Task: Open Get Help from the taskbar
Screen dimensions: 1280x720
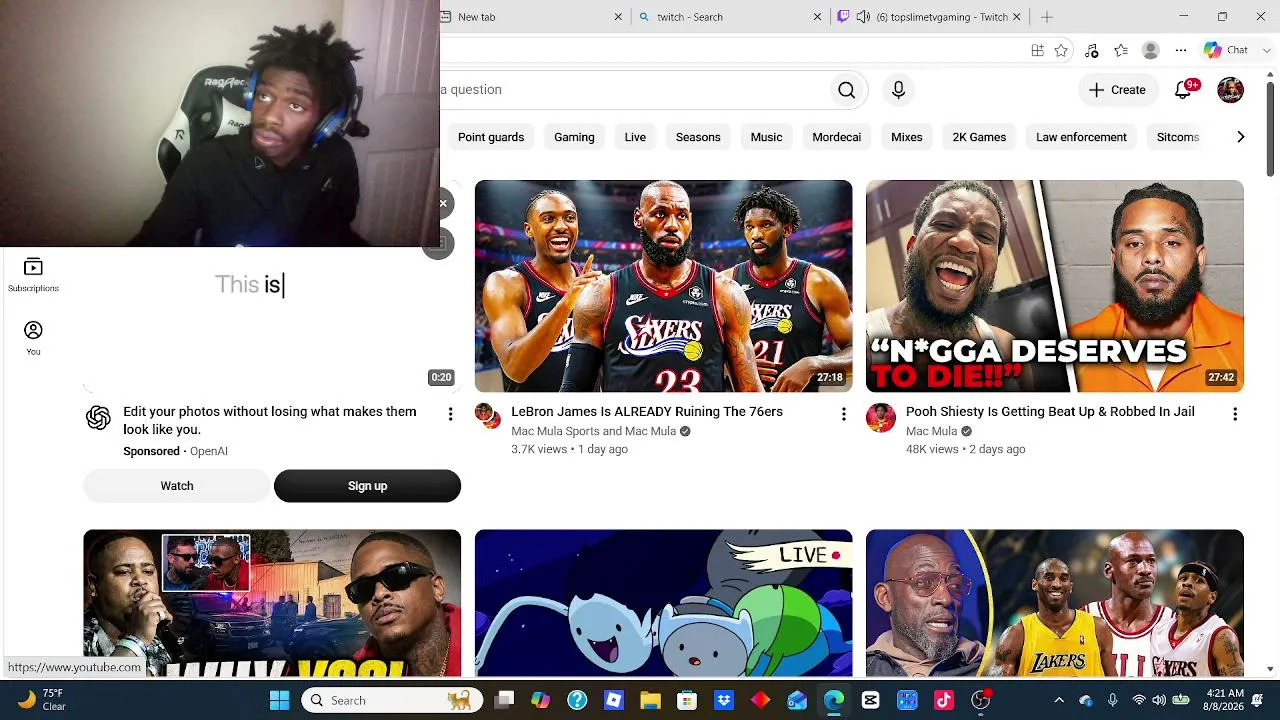Action: tap(577, 700)
